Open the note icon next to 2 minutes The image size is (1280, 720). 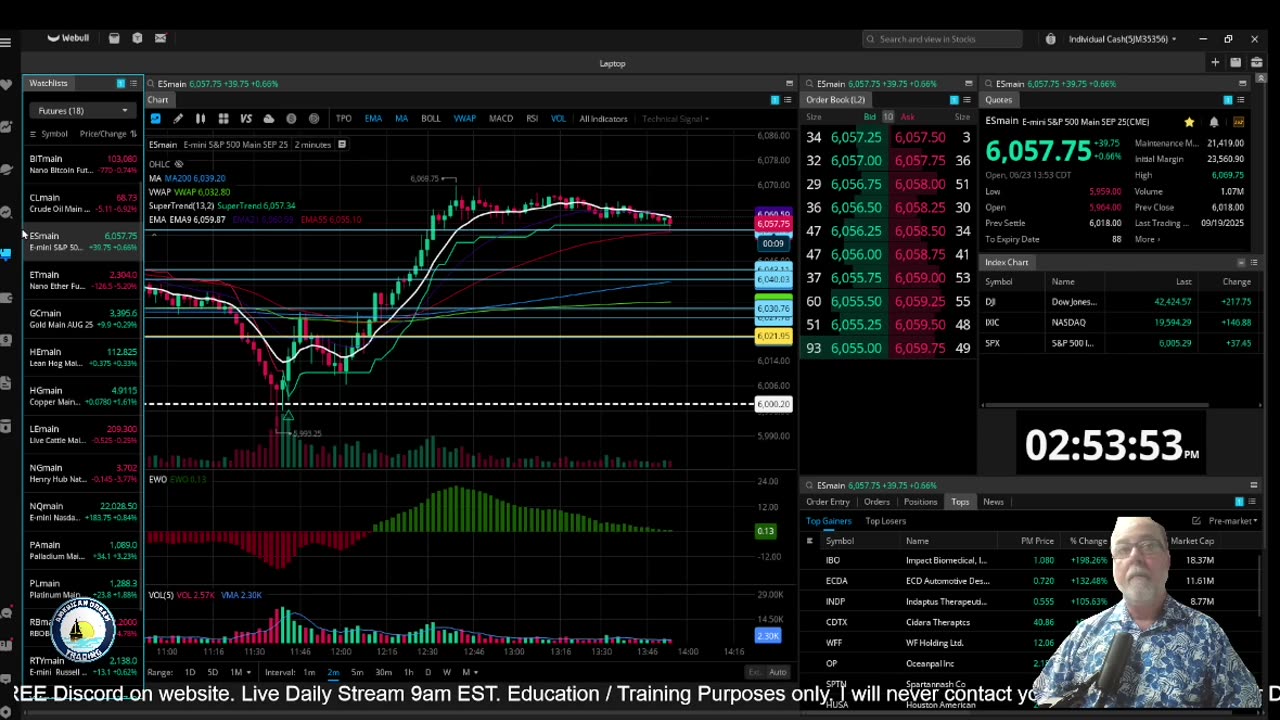341,145
